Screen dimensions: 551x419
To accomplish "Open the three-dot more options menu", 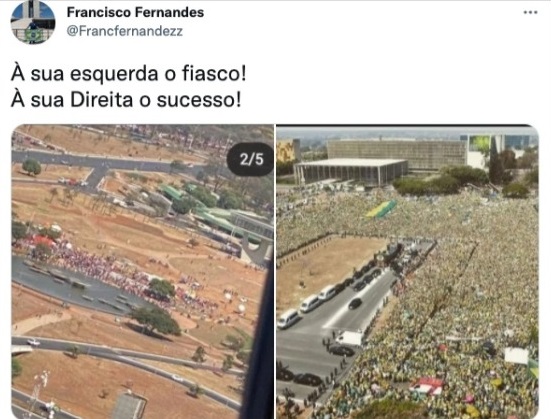I will pos(530,12).
